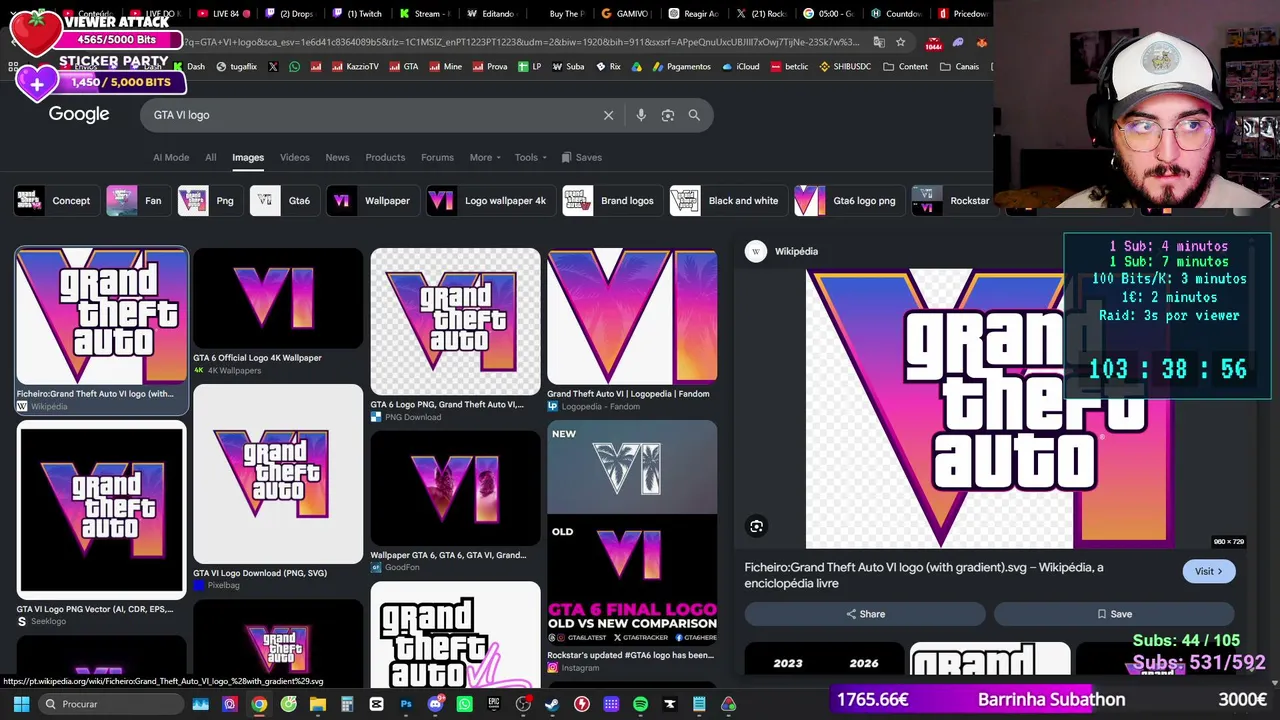Filter by the Concept chip

[x=56, y=200]
